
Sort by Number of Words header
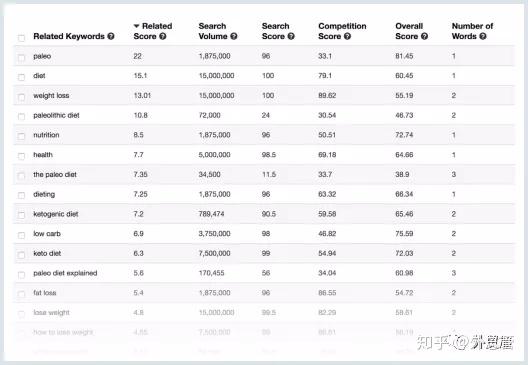coord(472,31)
